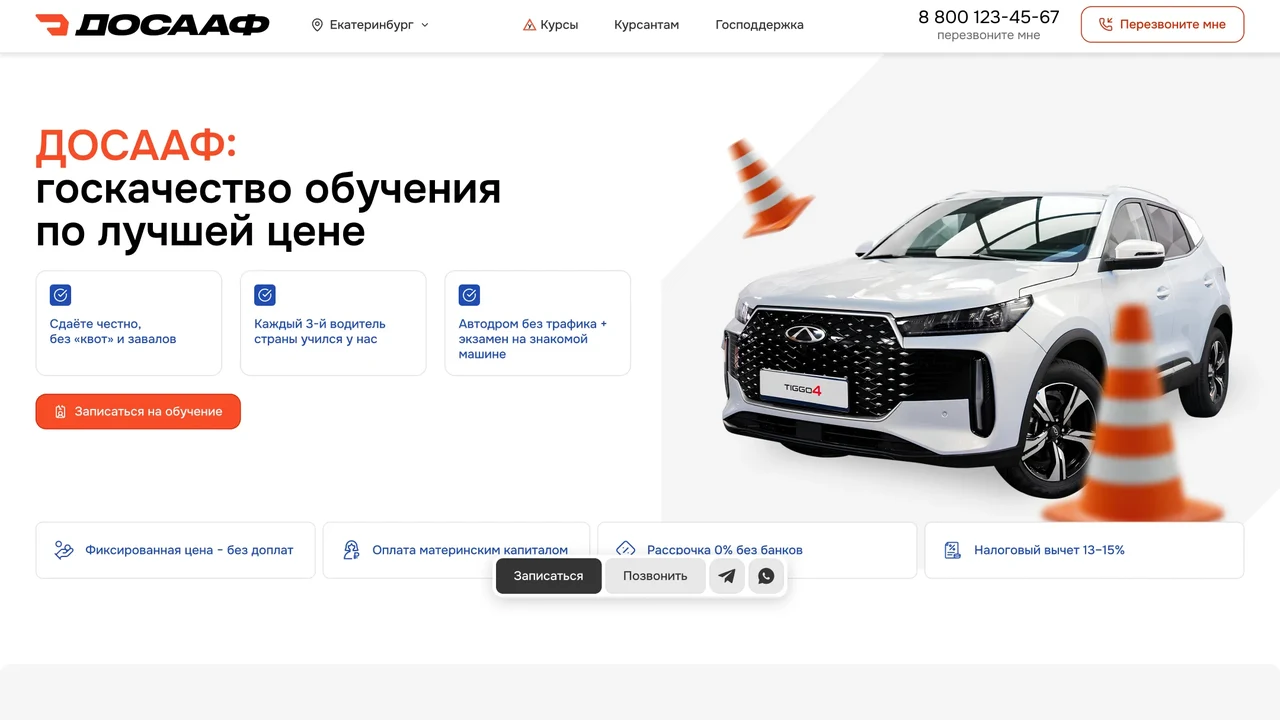Click checkmark icon on 'Автодром без трафика' card

pyautogui.click(x=469, y=295)
